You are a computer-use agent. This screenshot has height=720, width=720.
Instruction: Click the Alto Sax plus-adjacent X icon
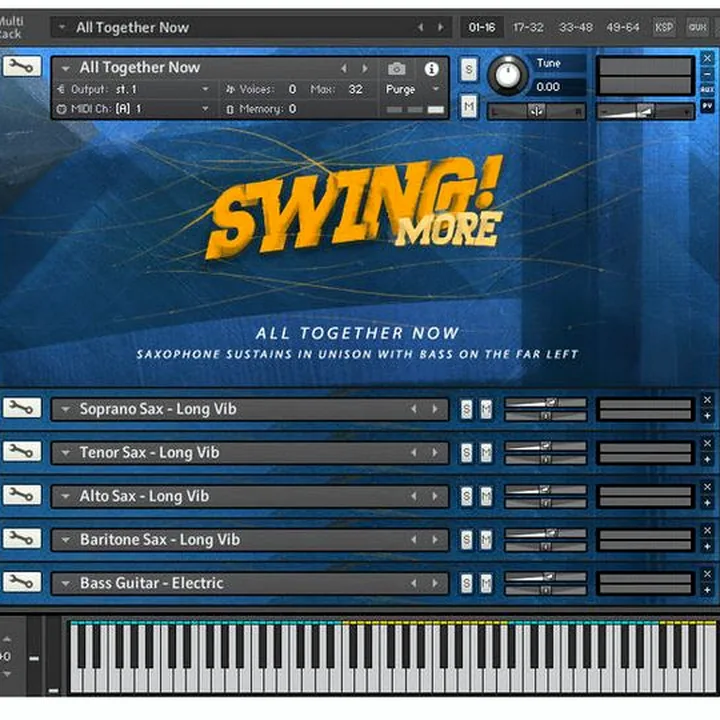[x=707, y=487]
